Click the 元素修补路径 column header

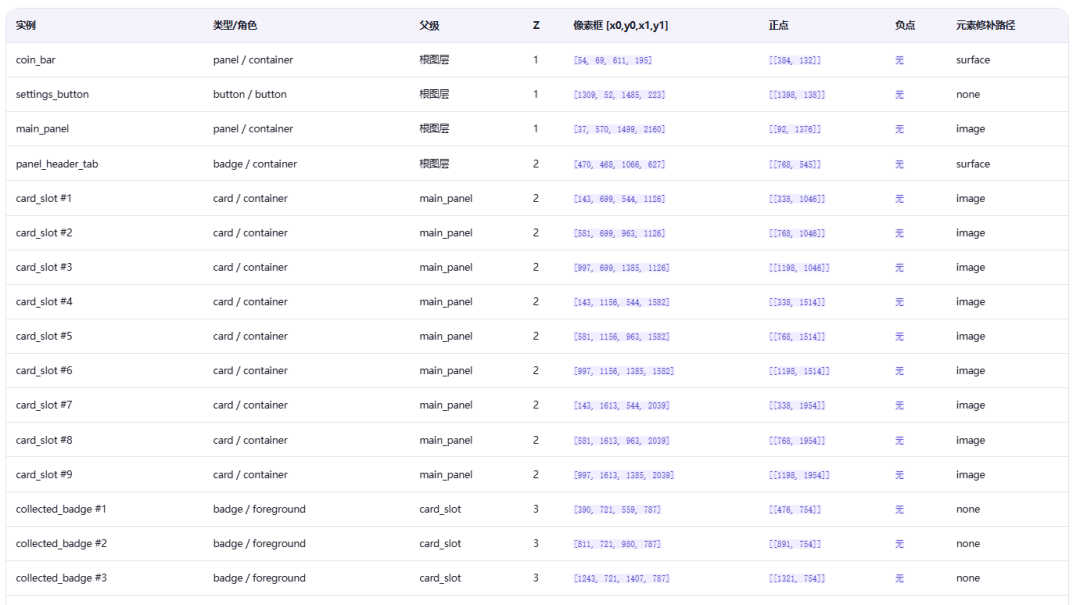[x=986, y=25]
